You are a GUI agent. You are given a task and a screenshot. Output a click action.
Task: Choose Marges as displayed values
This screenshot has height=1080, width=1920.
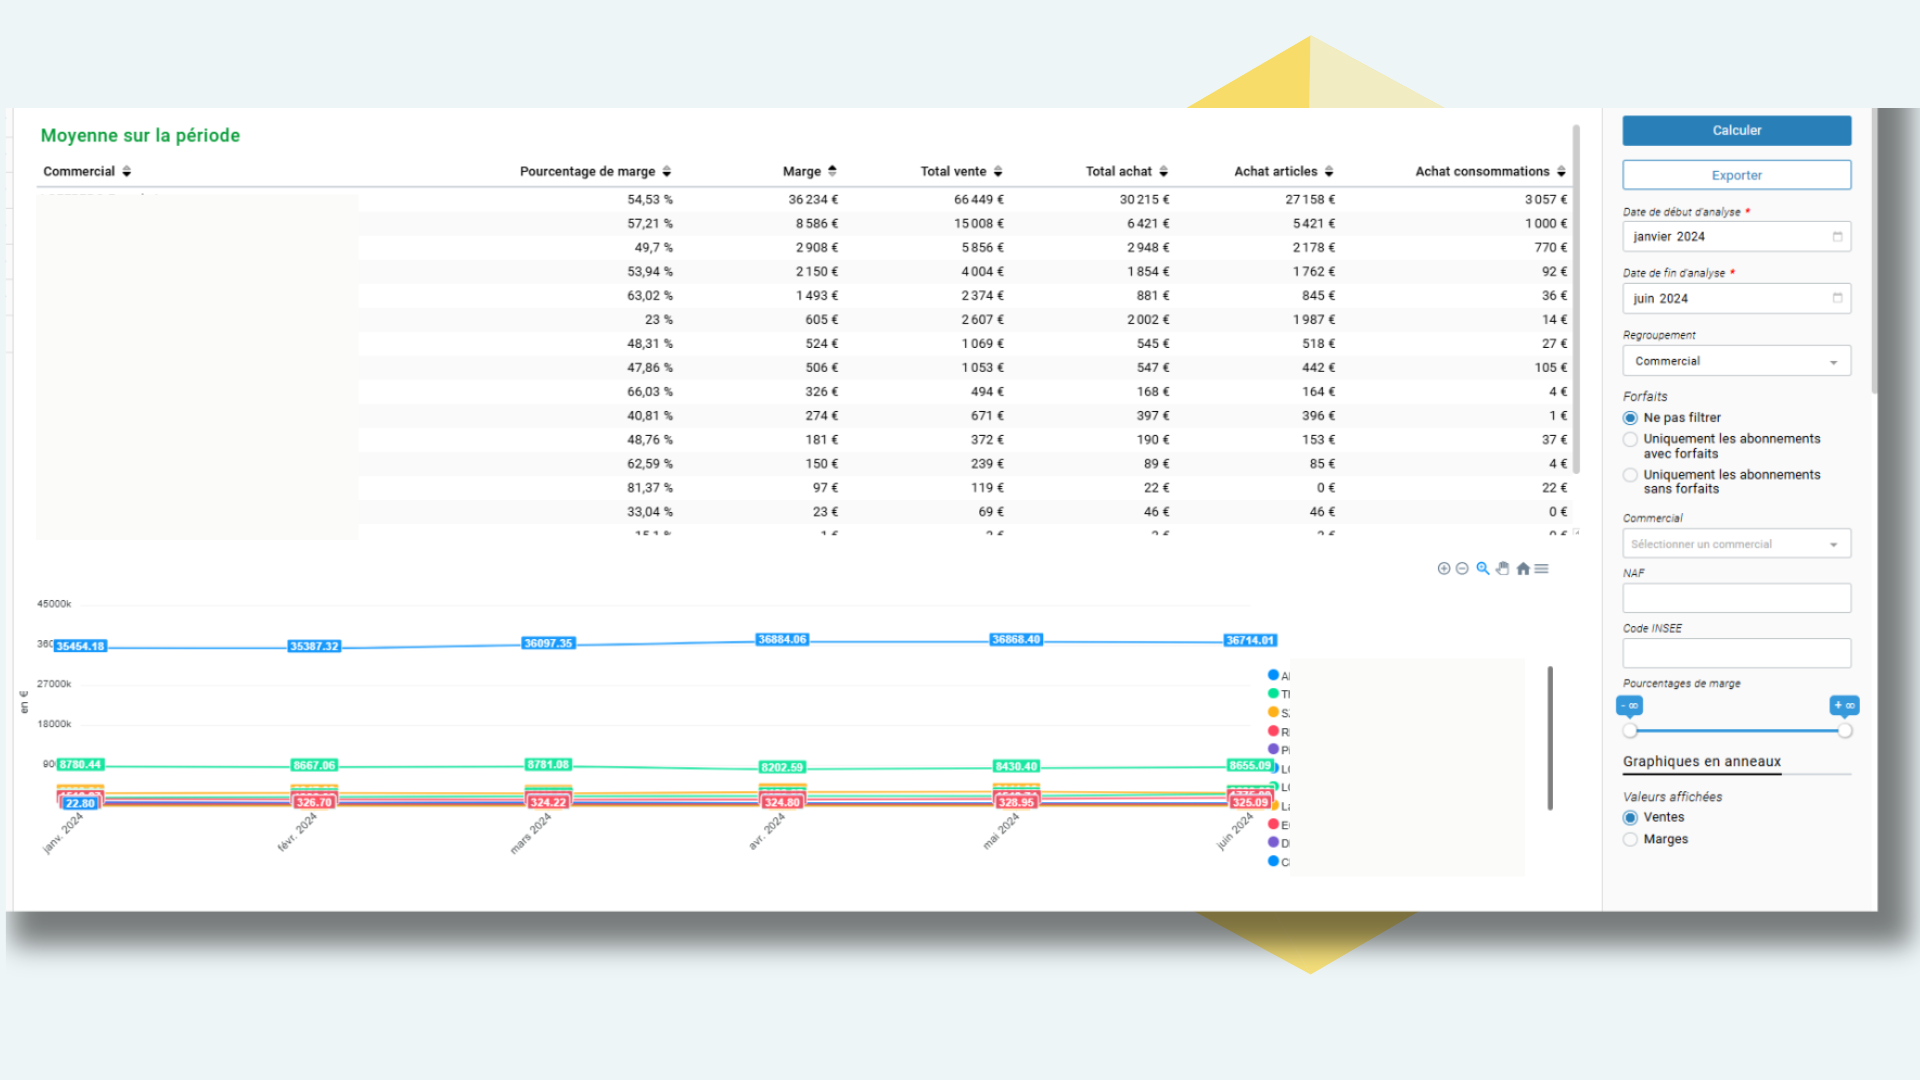click(1631, 840)
